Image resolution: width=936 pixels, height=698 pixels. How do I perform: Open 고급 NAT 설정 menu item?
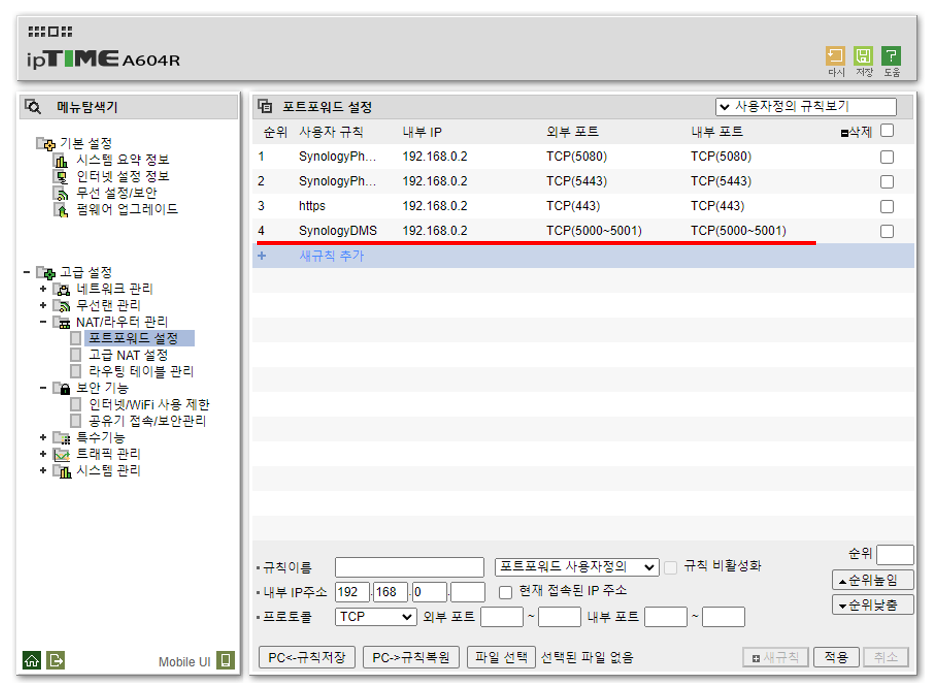click(128, 355)
